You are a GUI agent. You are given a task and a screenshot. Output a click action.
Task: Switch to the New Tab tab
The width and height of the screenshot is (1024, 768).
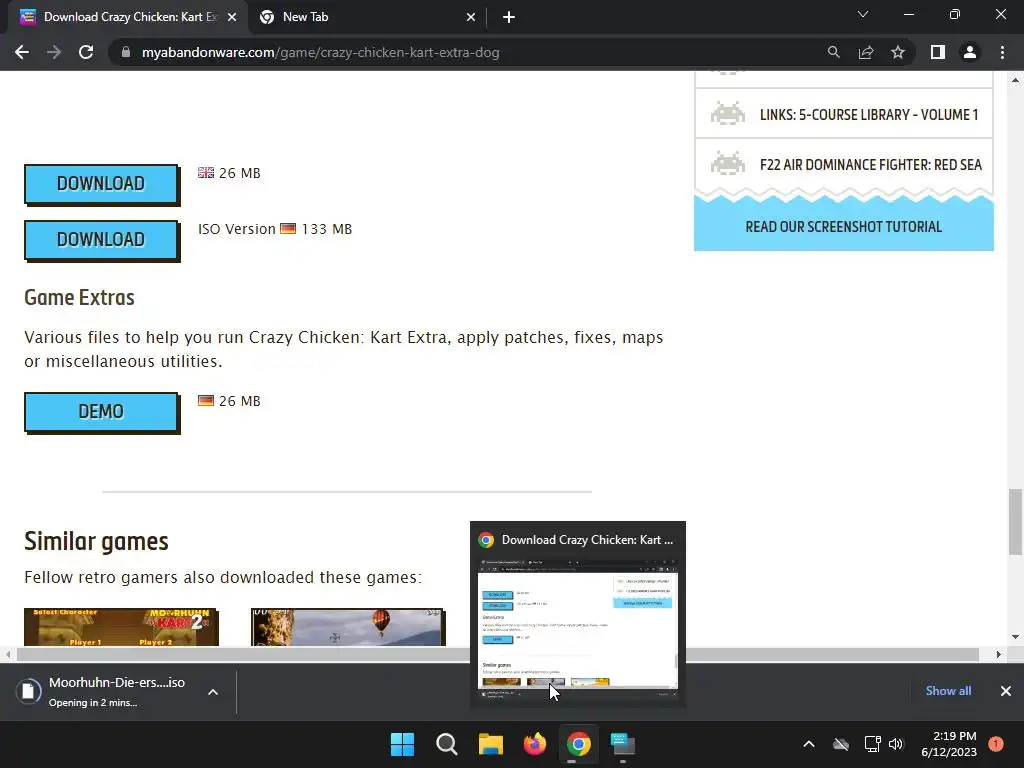point(369,17)
